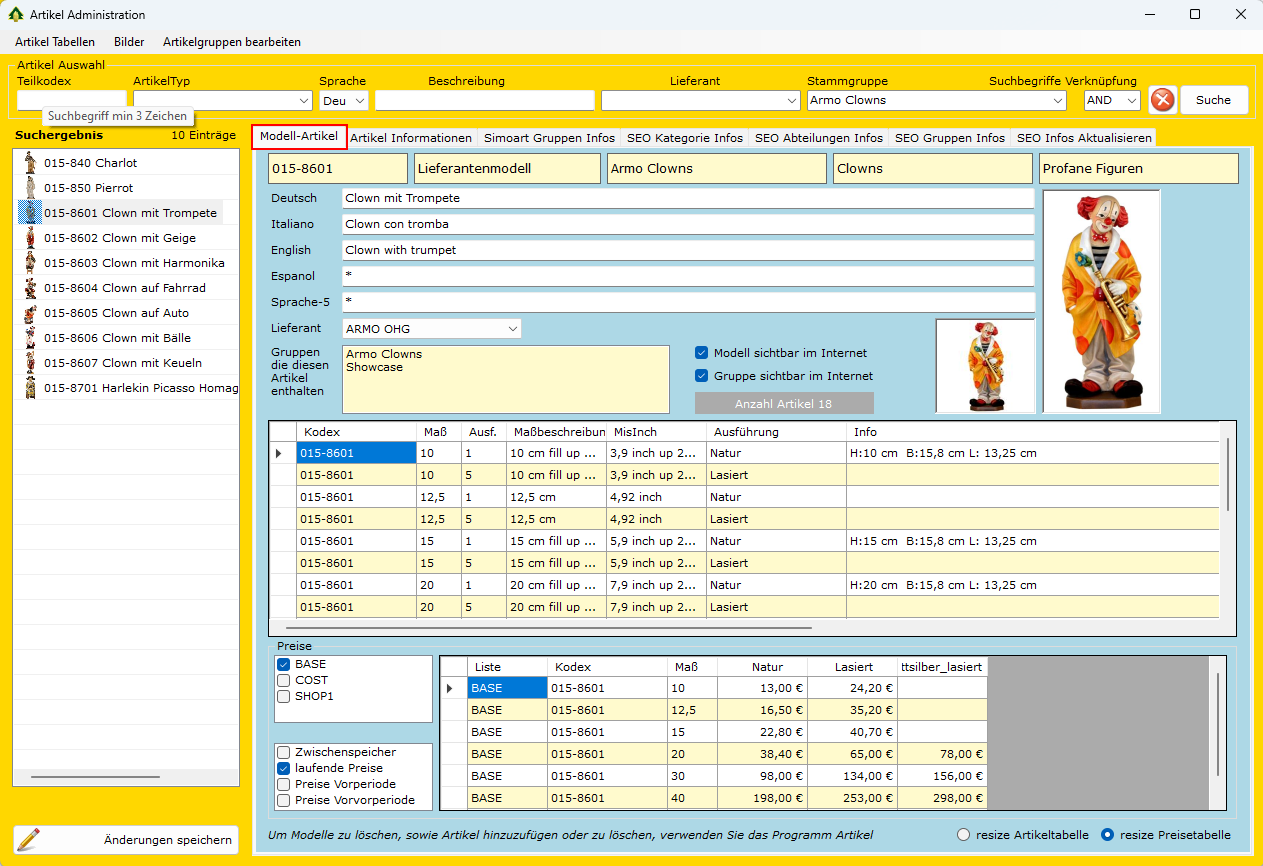Screen dimensions: 1263x866
Task: Click the pencil icon on save changes
Action: click(29, 840)
